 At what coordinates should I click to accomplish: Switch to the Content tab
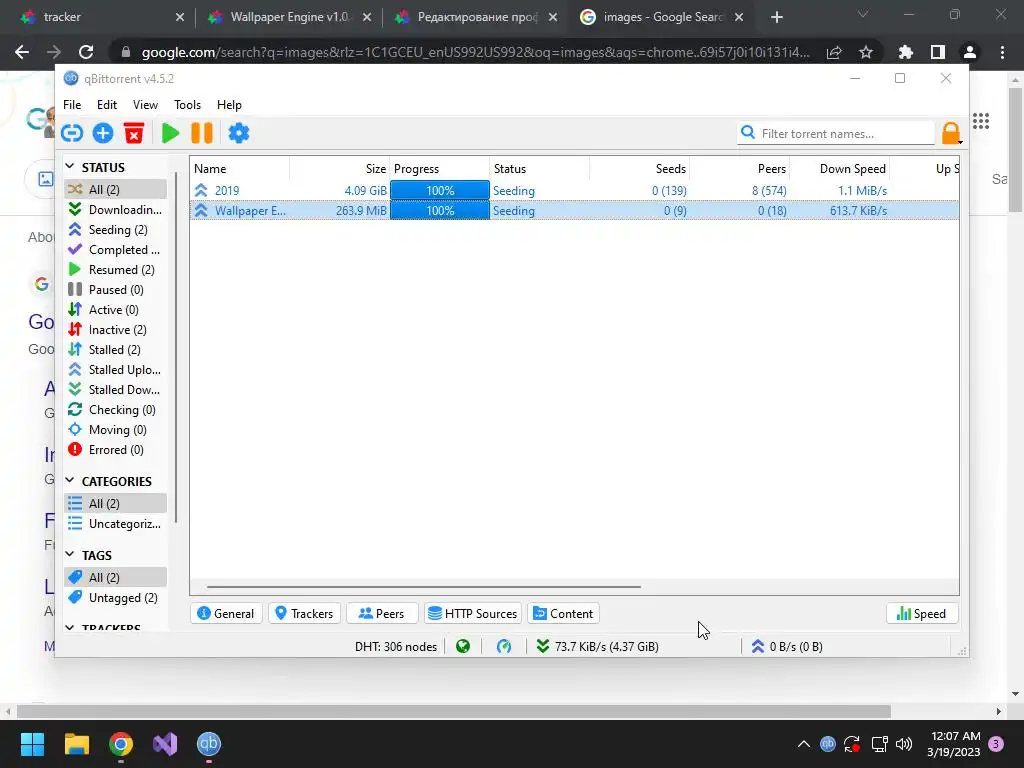(564, 614)
